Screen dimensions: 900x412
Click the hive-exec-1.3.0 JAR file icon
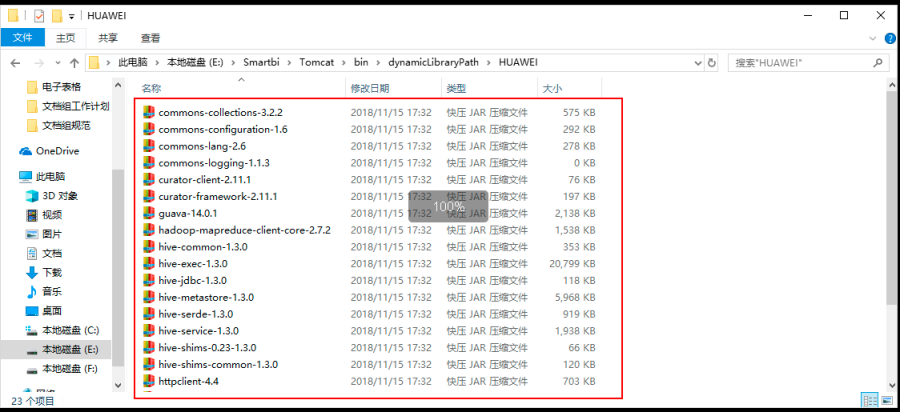[x=149, y=264]
